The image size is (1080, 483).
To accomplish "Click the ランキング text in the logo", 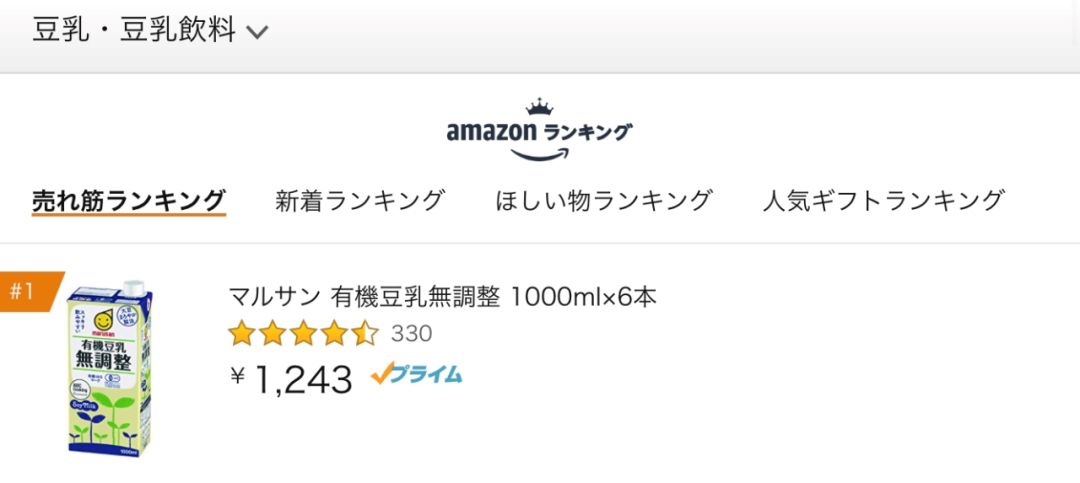I will 588,131.
